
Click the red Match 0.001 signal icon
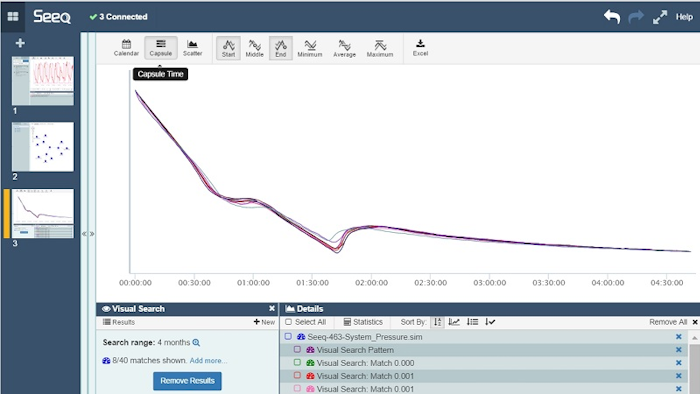click(310, 376)
